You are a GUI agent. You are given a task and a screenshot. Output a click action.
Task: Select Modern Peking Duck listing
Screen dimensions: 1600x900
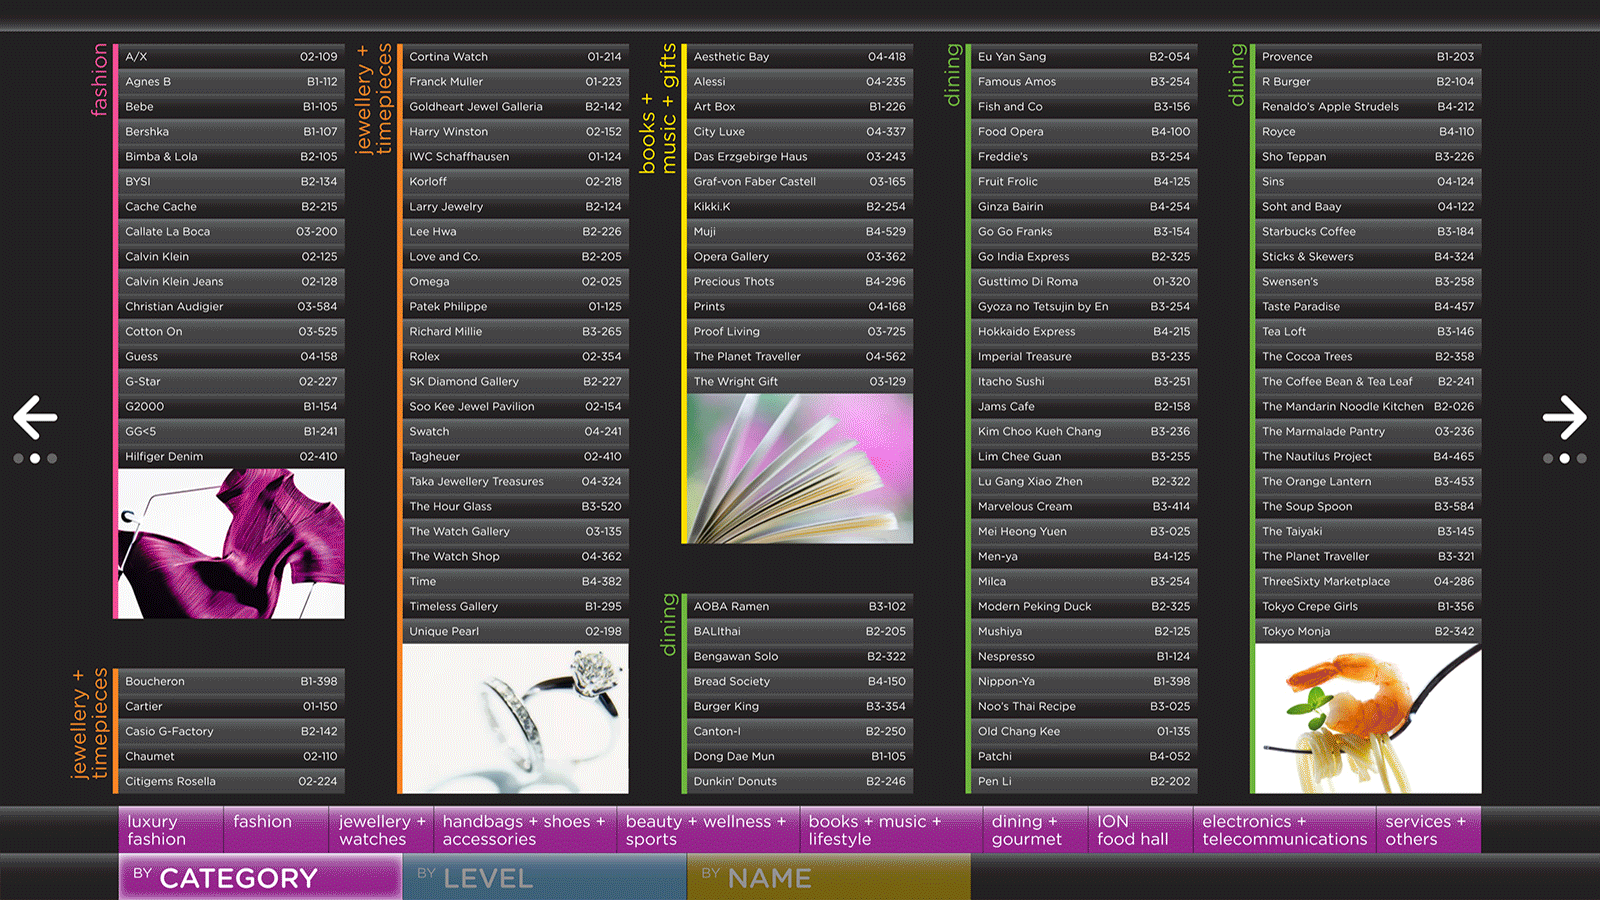point(1083,607)
